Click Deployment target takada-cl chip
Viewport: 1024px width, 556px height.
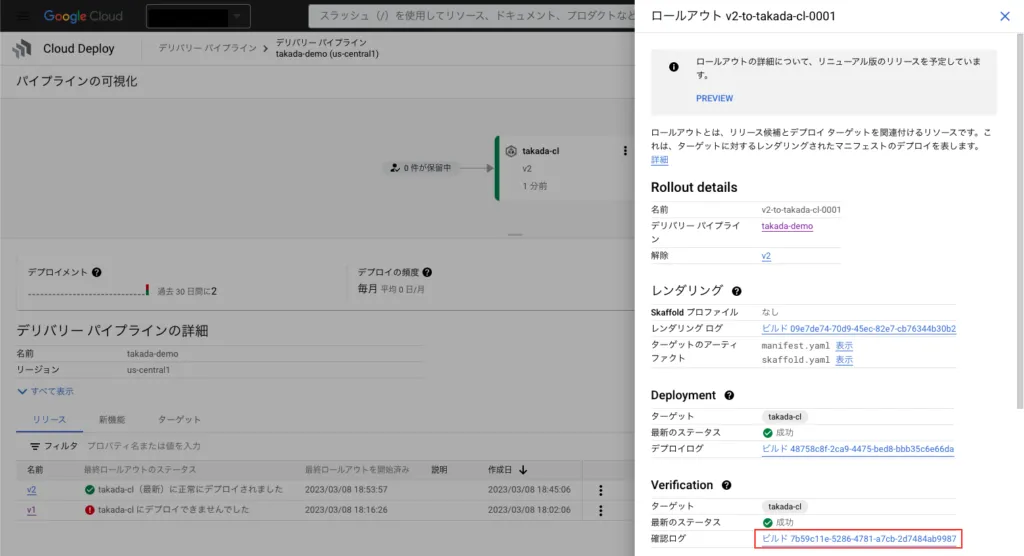click(784, 416)
